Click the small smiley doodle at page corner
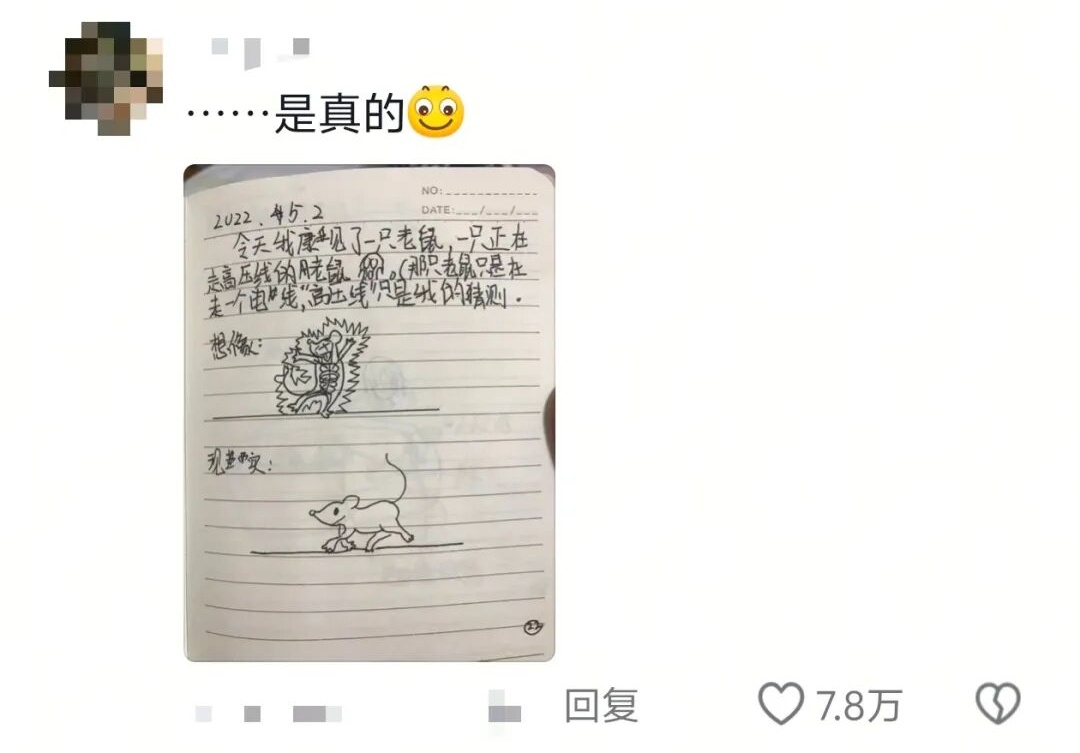1080x753 pixels. coord(533,627)
